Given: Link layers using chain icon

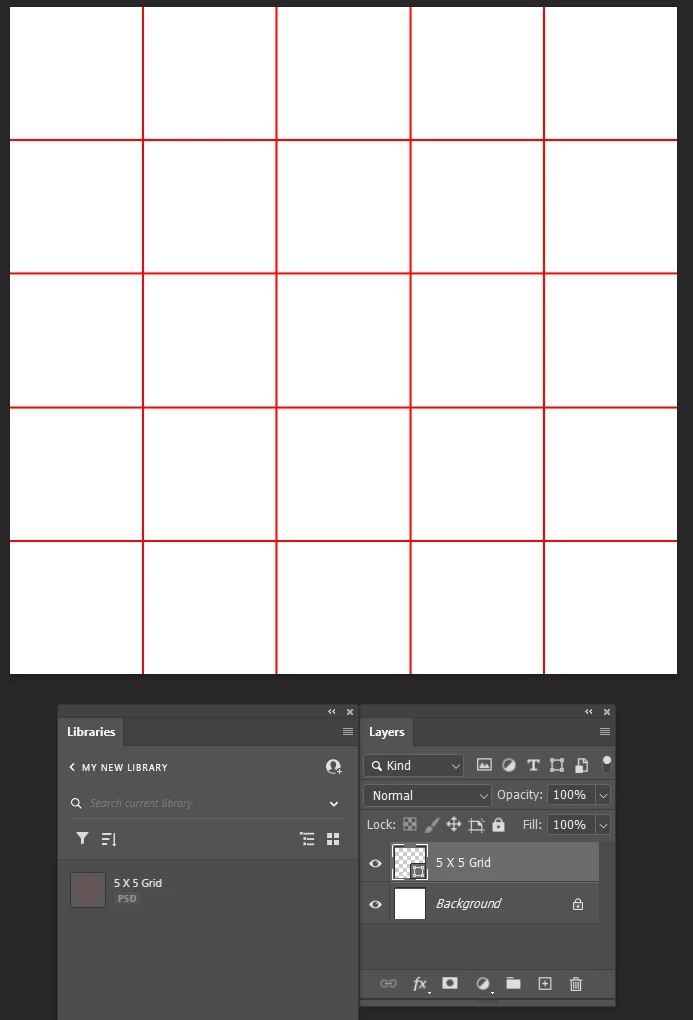Looking at the screenshot, I should coord(388,984).
